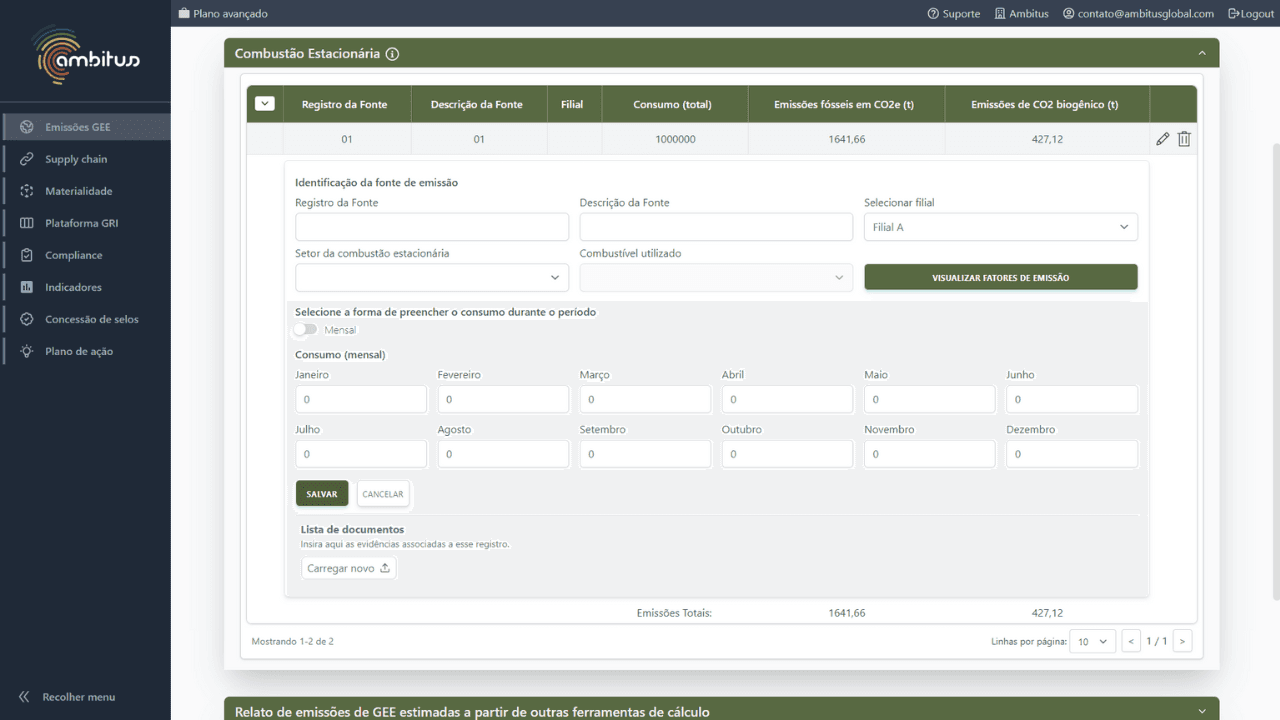The width and height of the screenshot is (1280, 720).
Task: Click the Junho consumption field
Action: [1072, 399]
